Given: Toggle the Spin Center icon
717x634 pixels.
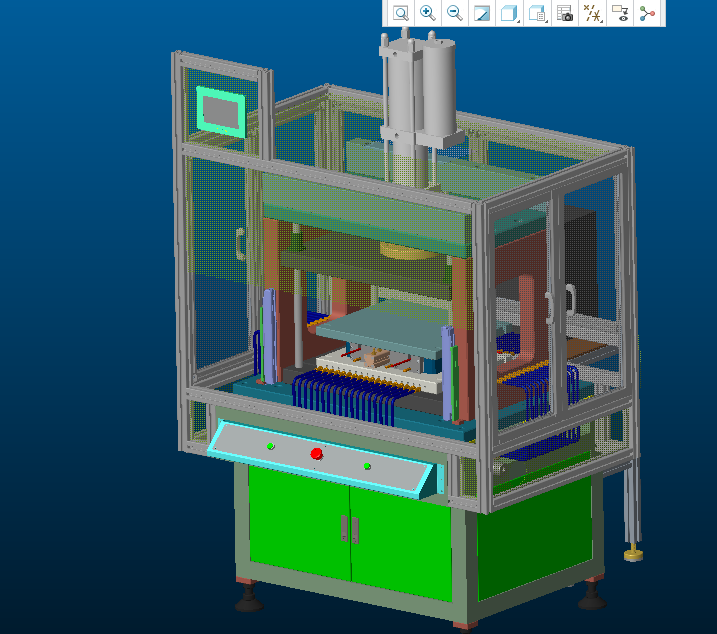Looking at the screenshot, I should coord(647,13).
